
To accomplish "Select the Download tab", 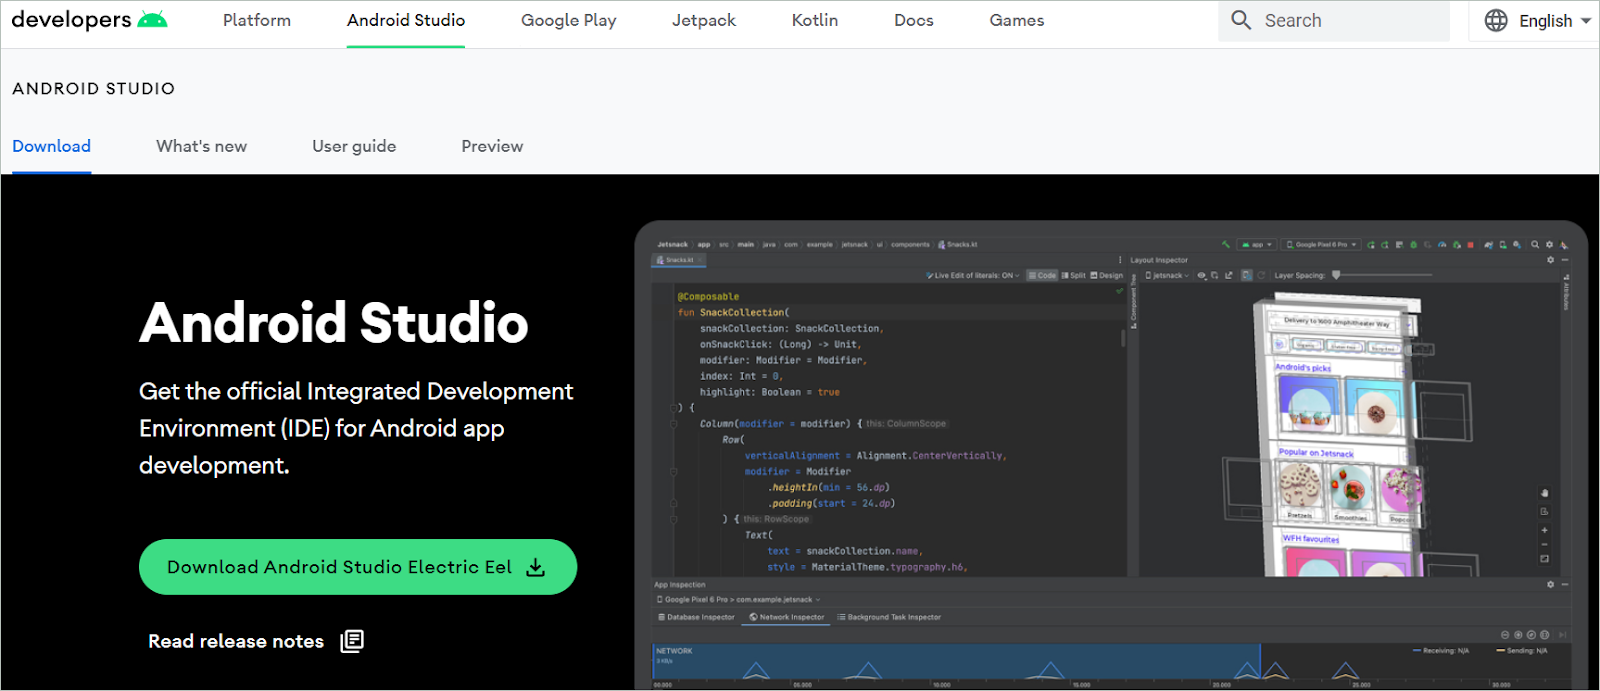I will click(x=51, y=146).
